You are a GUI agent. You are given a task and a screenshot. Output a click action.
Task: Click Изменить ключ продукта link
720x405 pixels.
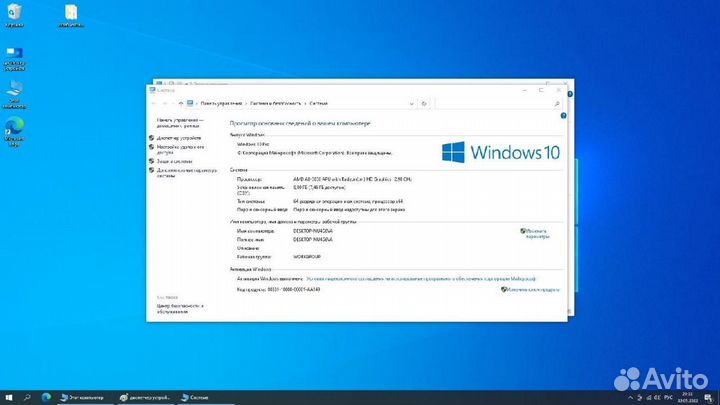pos(533,290)
